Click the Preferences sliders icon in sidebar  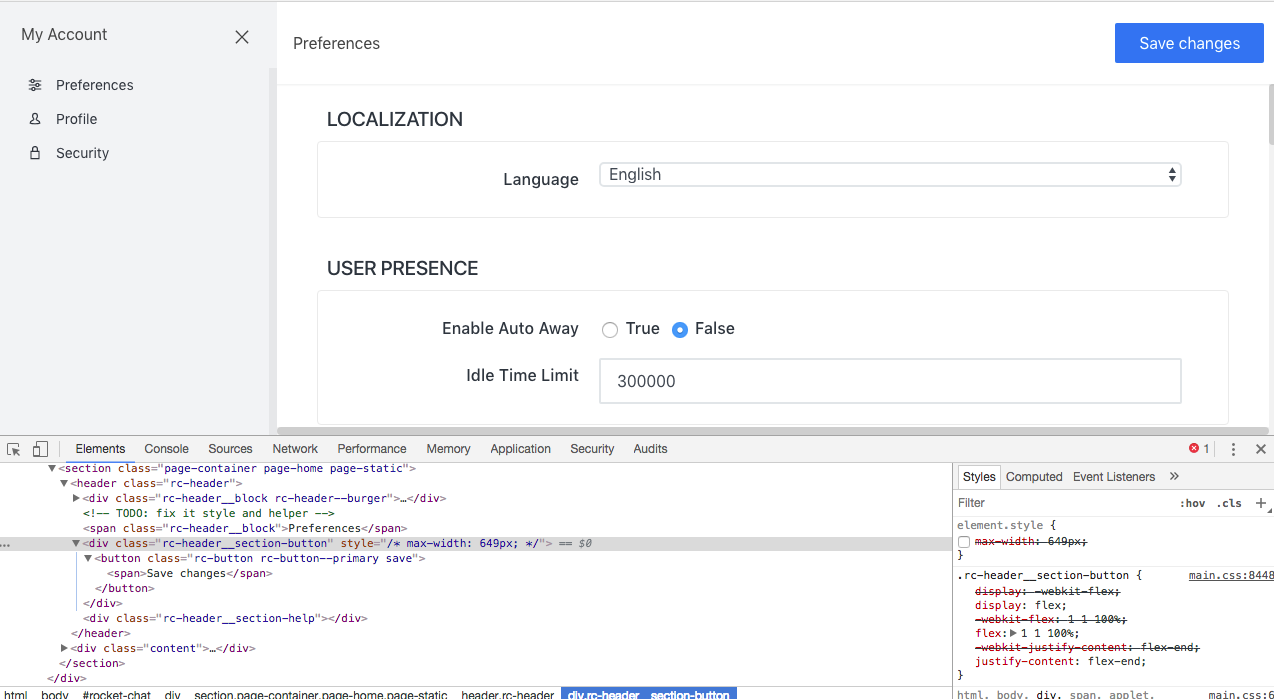35,85
